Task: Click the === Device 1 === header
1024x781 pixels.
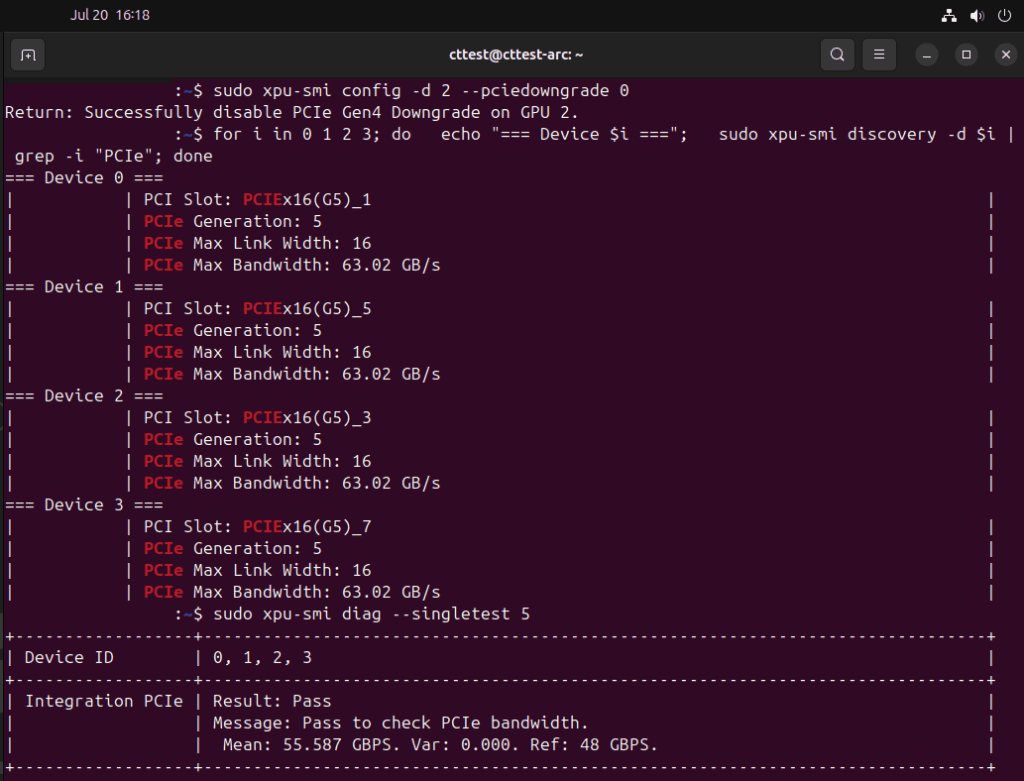Action: click(x=84, y=287)
